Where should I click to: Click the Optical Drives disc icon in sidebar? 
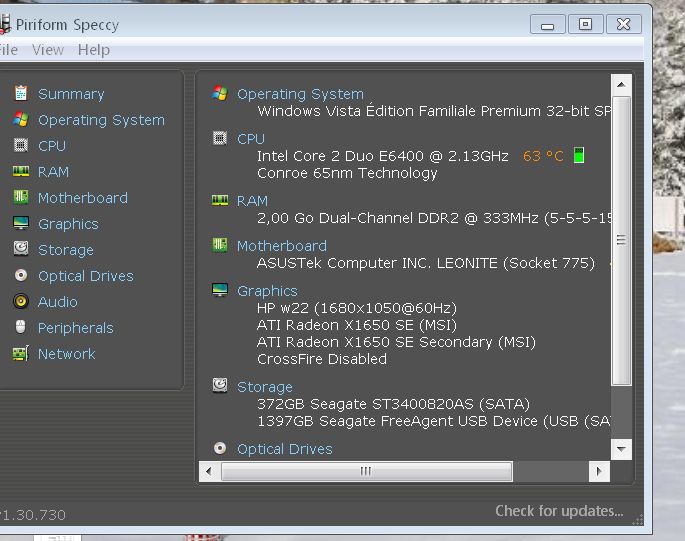point(21,275)
